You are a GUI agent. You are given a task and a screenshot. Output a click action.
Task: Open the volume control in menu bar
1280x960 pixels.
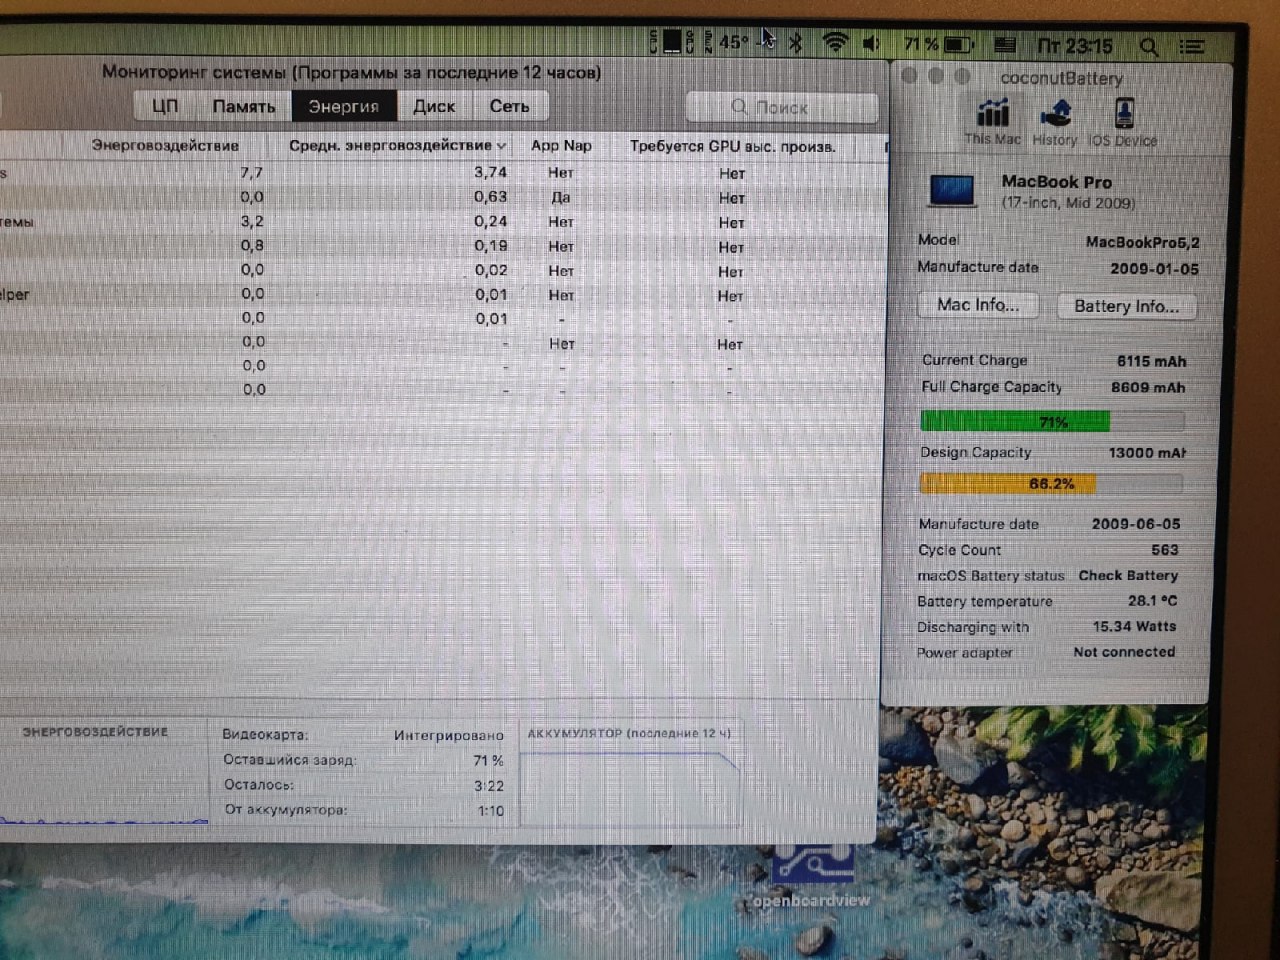871,44
